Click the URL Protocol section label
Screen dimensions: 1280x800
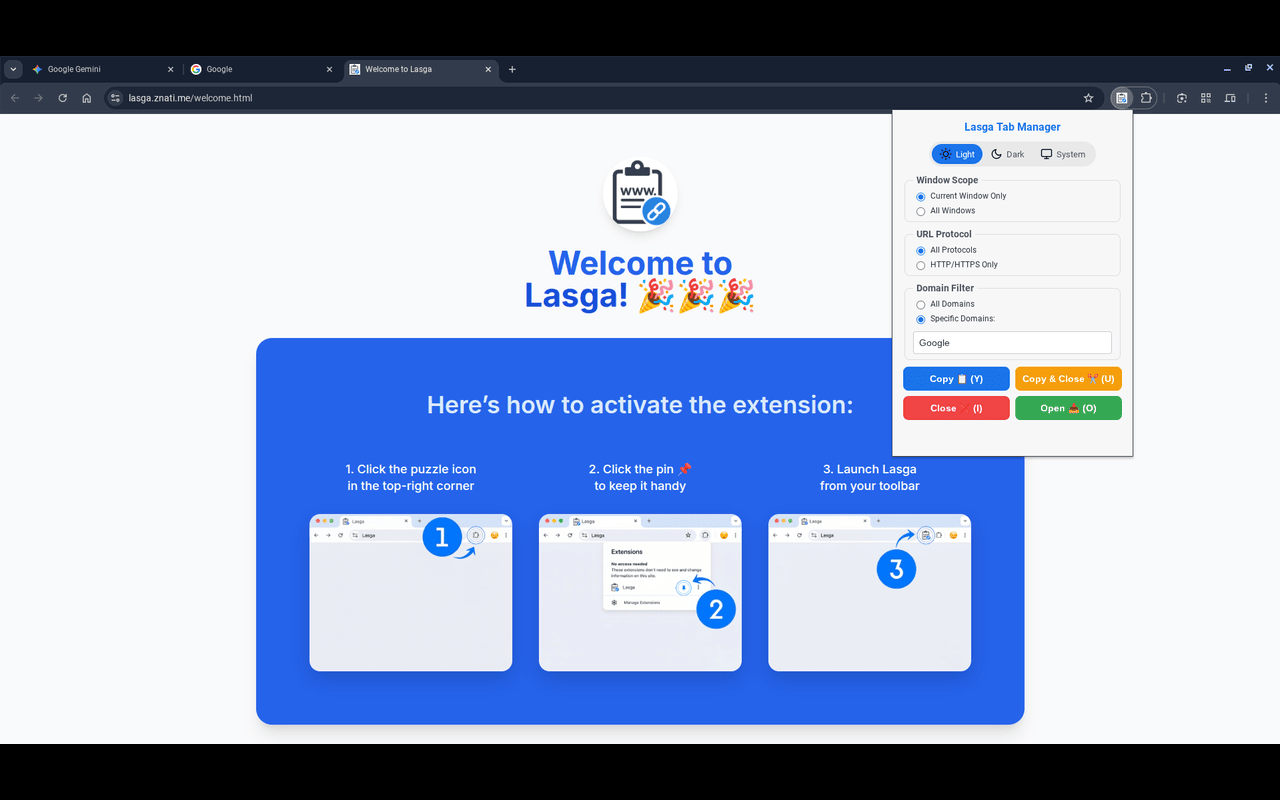click(x=944, y=234)
